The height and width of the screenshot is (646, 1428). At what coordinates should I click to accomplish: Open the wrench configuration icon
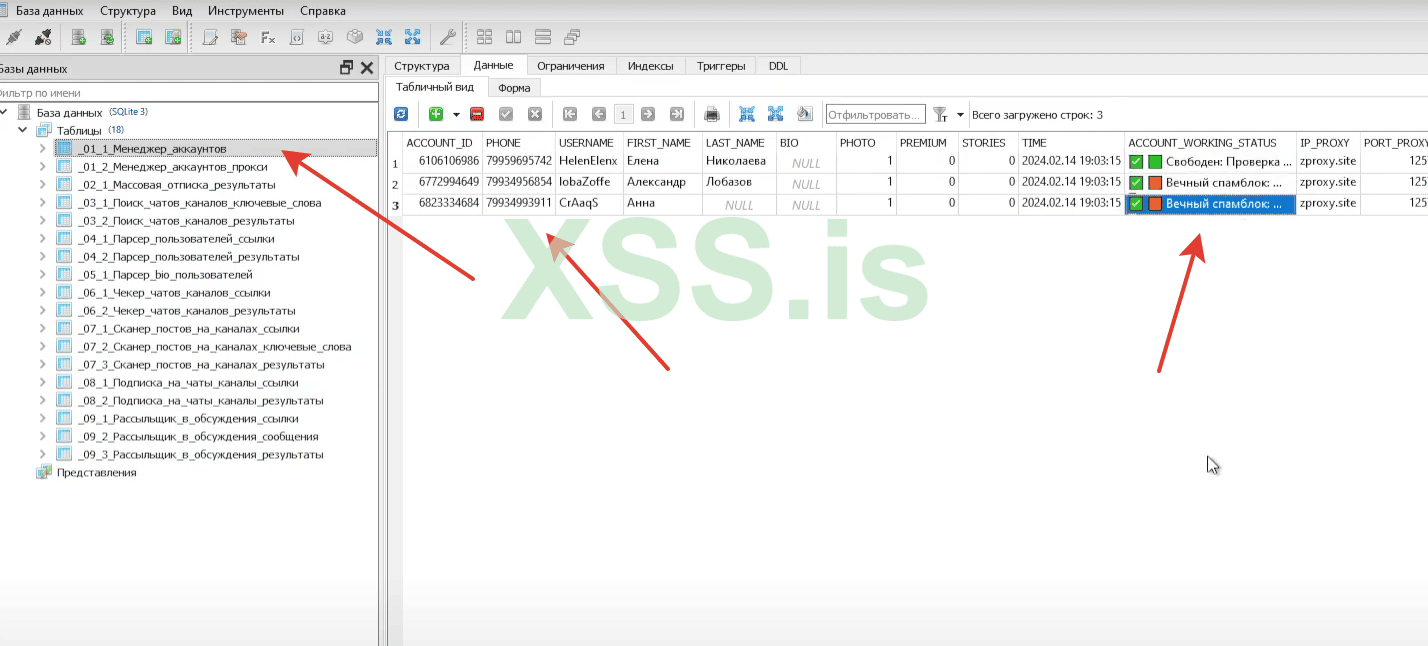(448, 37)
